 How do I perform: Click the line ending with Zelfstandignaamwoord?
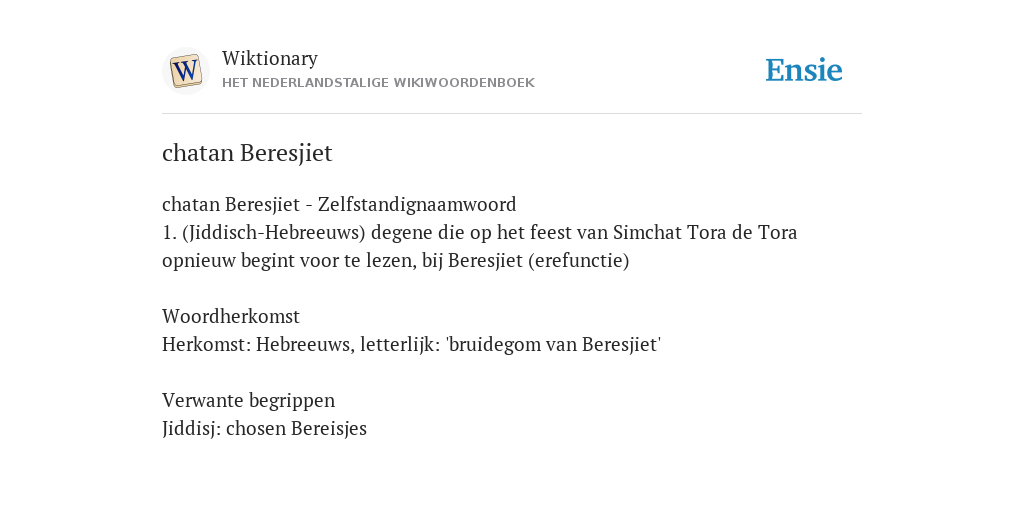339,204
